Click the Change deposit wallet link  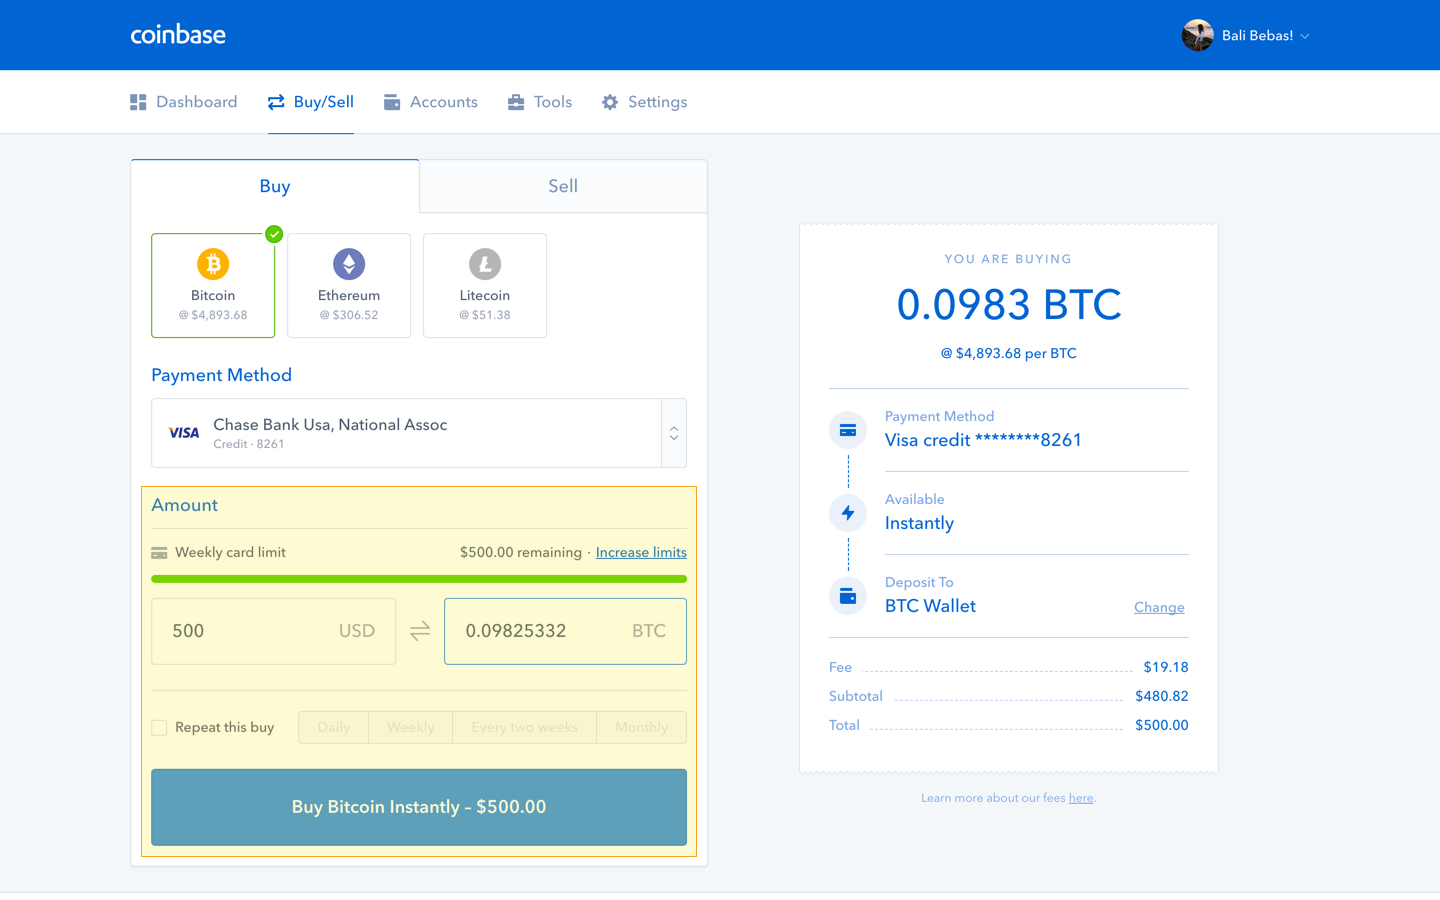[1159, 607]
